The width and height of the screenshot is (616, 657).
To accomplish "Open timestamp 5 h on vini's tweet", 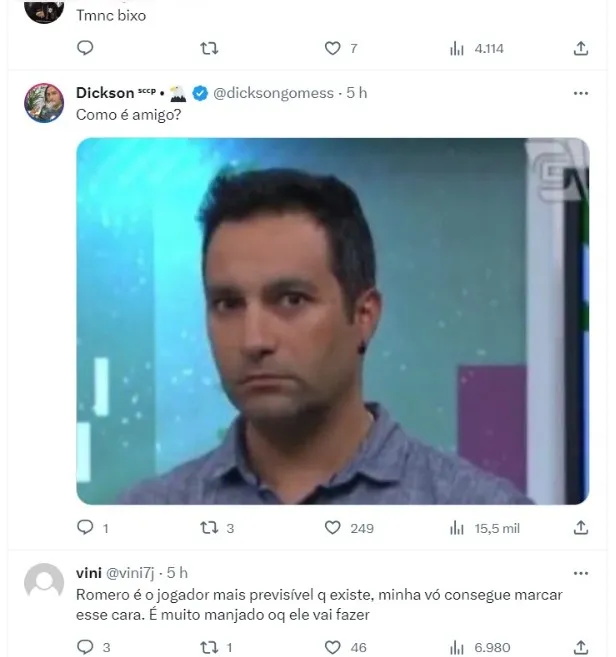I will click(x=177, y=573).
